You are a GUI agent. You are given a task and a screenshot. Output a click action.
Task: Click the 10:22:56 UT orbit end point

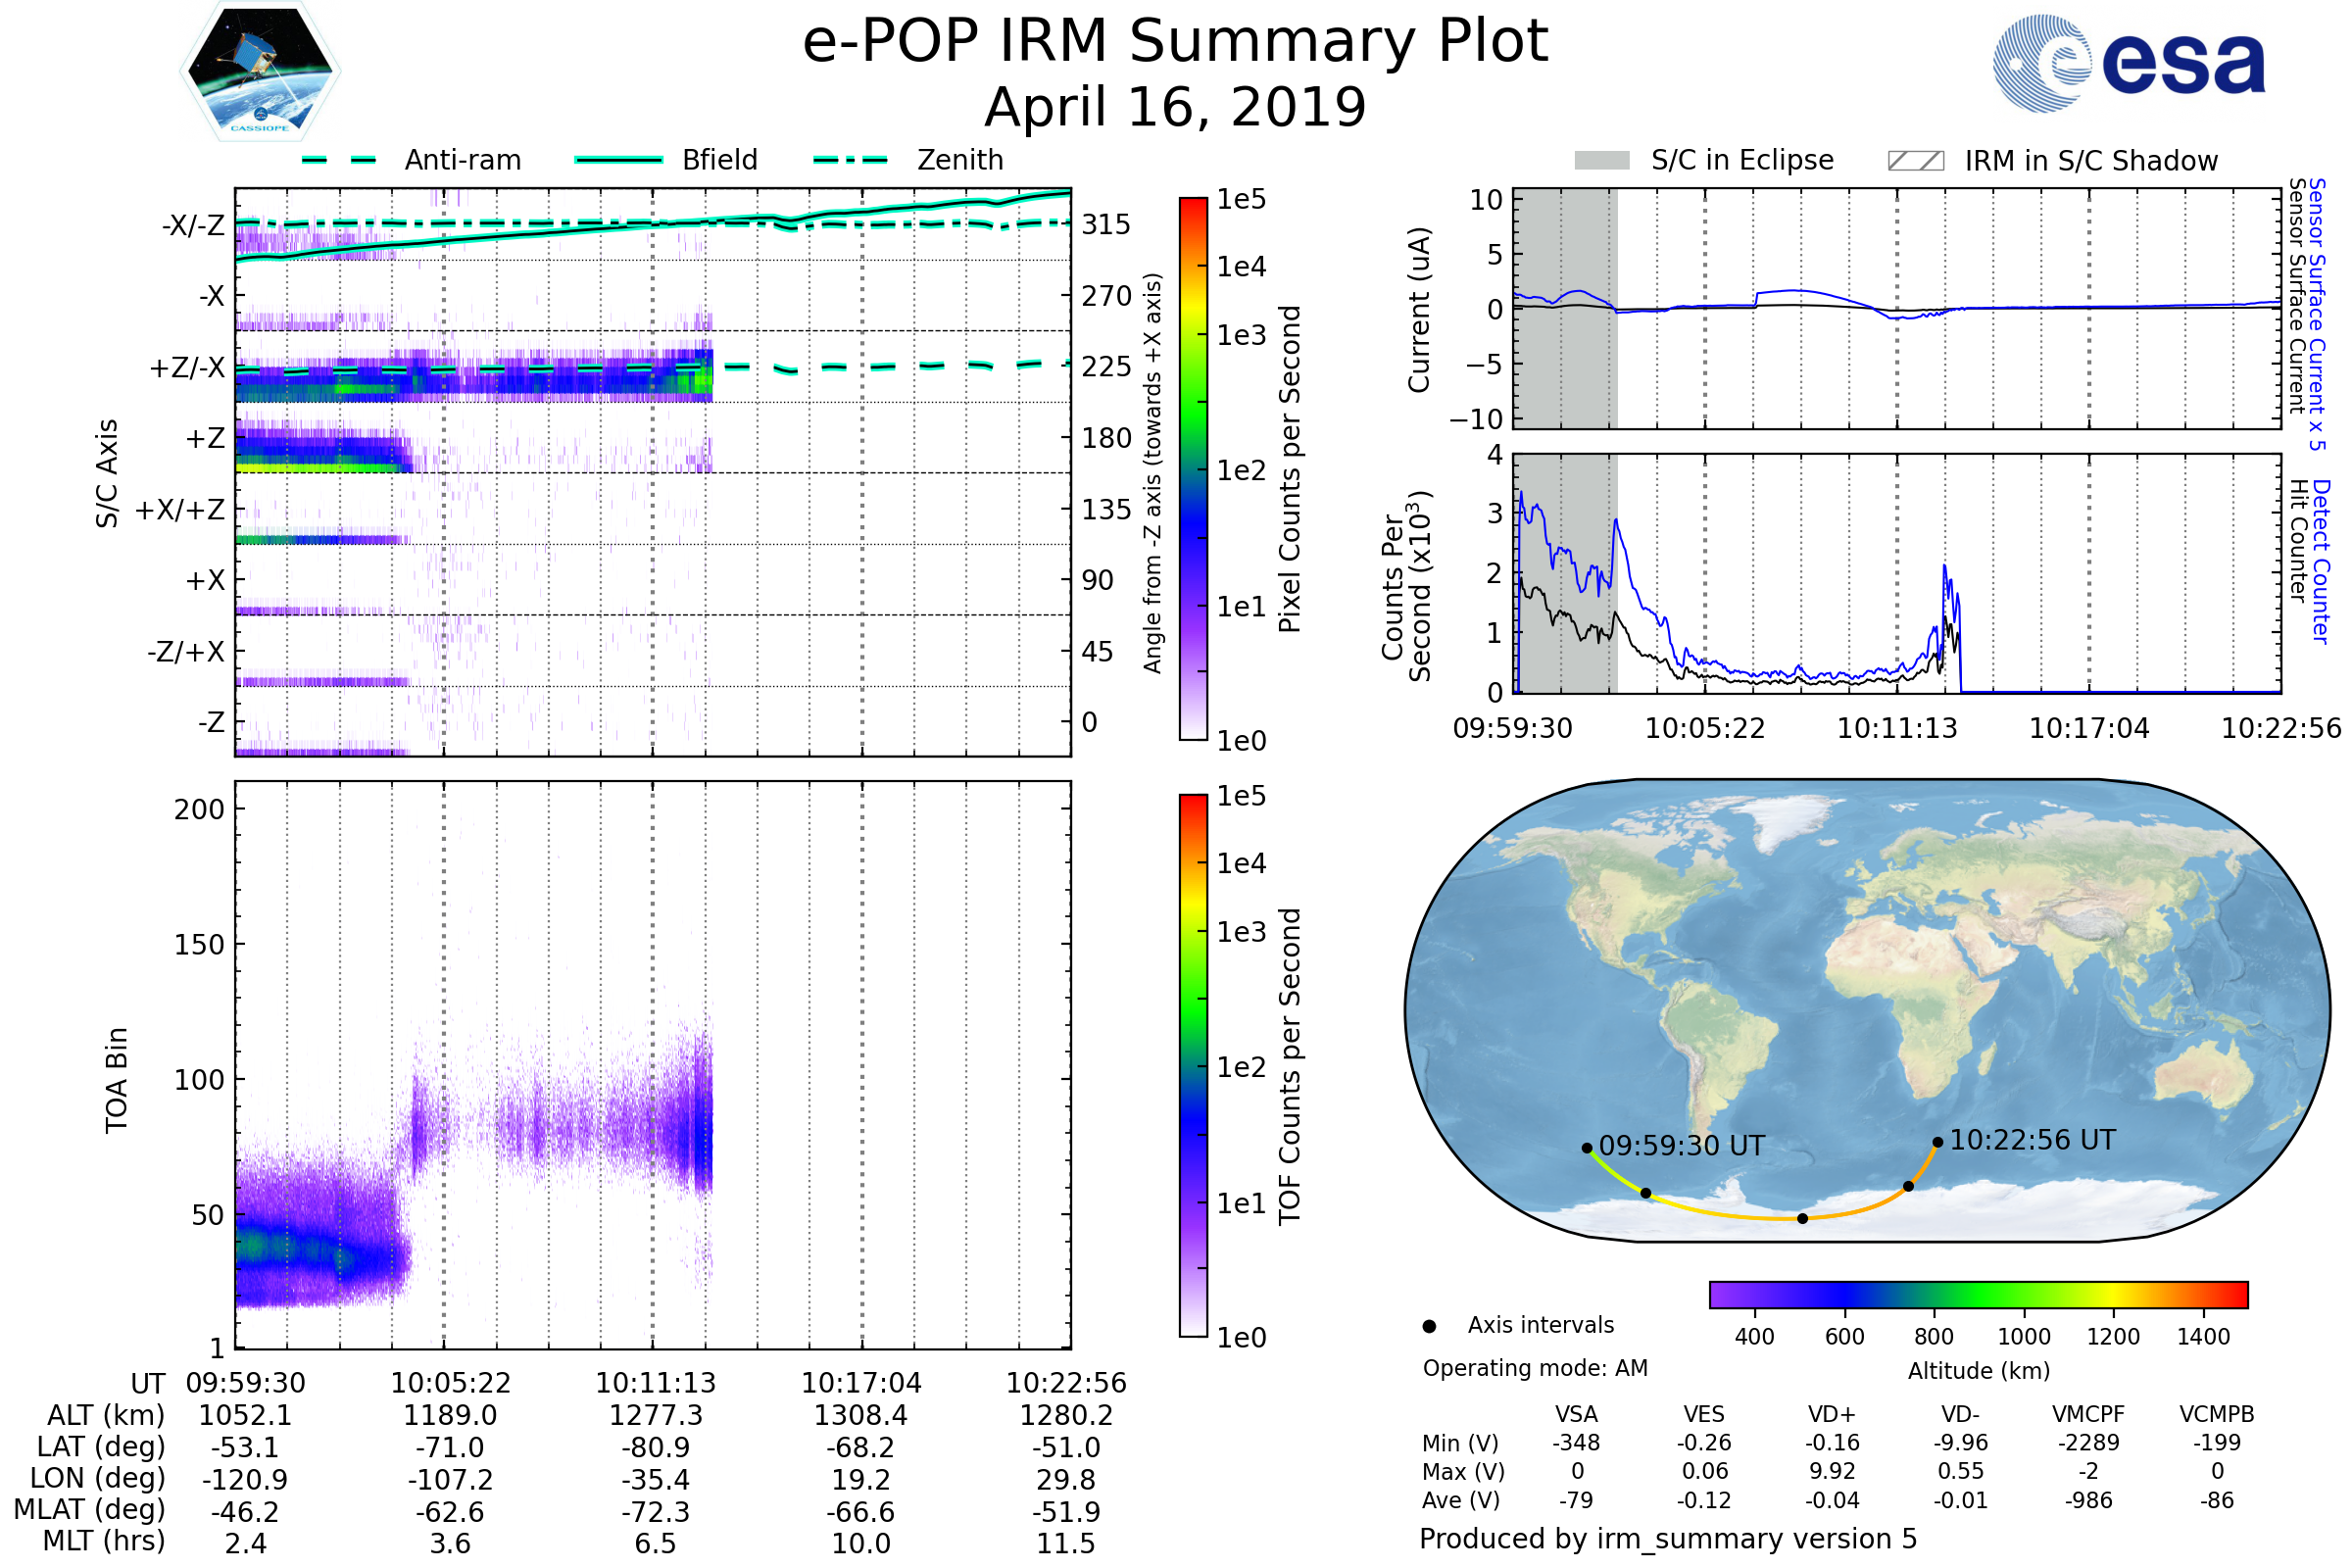pyautogui.click(x=1937, y=1142)
